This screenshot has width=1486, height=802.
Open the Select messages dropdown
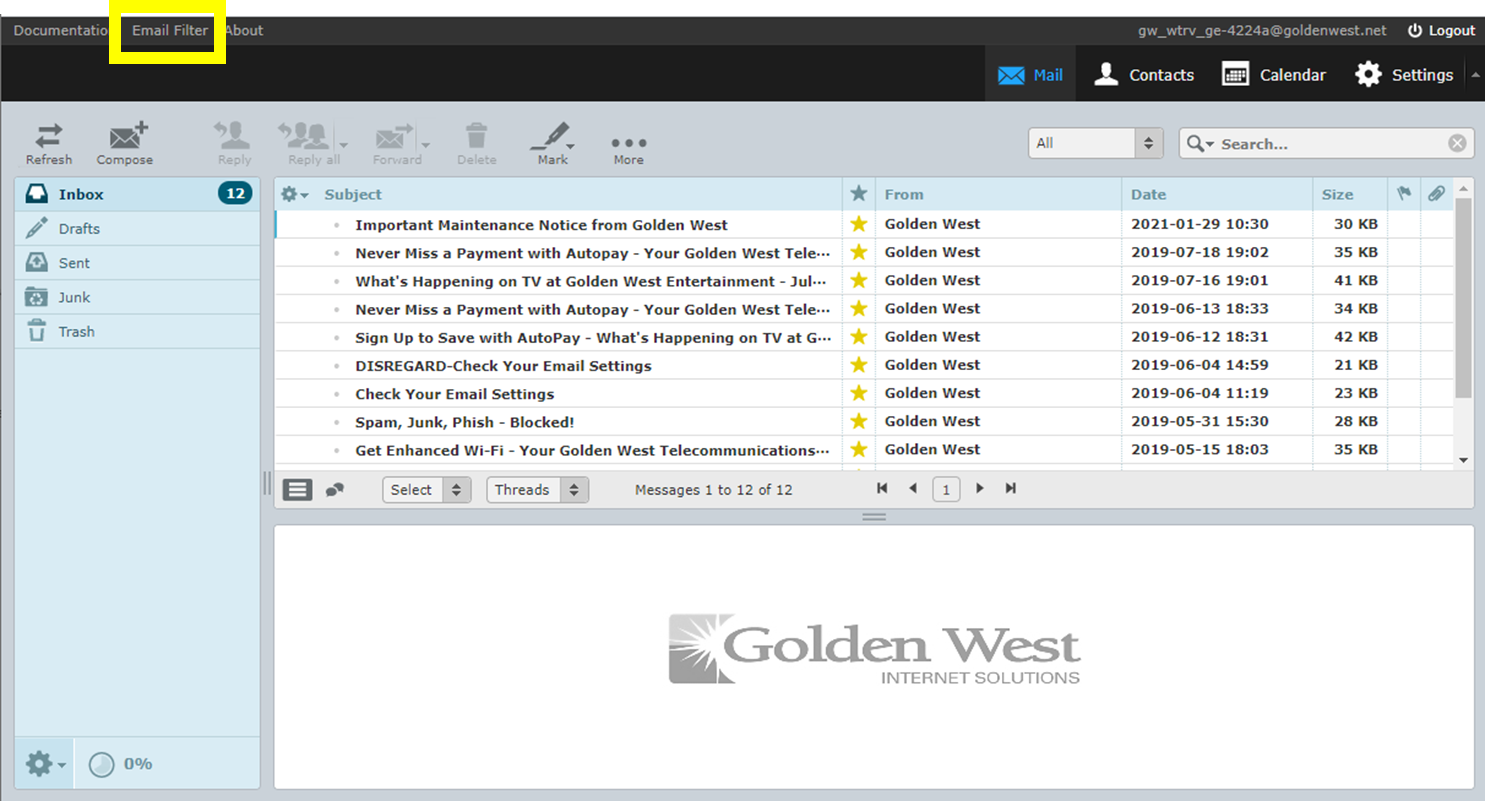click(426, 489)
